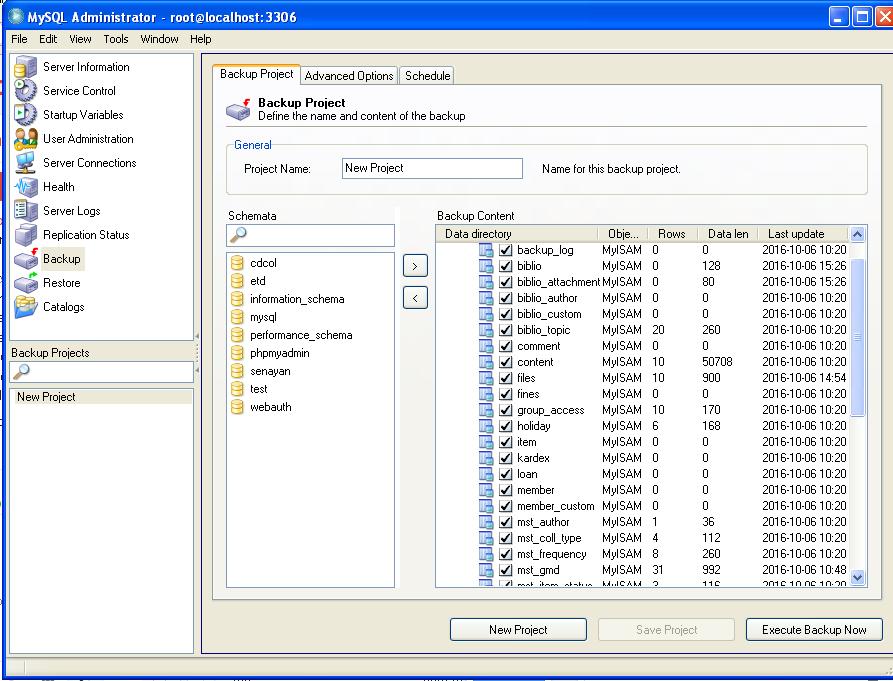The width and height of the screenshot is (893, 681).
Task: Open Startup Variables in the sidebar
Action: (x=82, y=115)
